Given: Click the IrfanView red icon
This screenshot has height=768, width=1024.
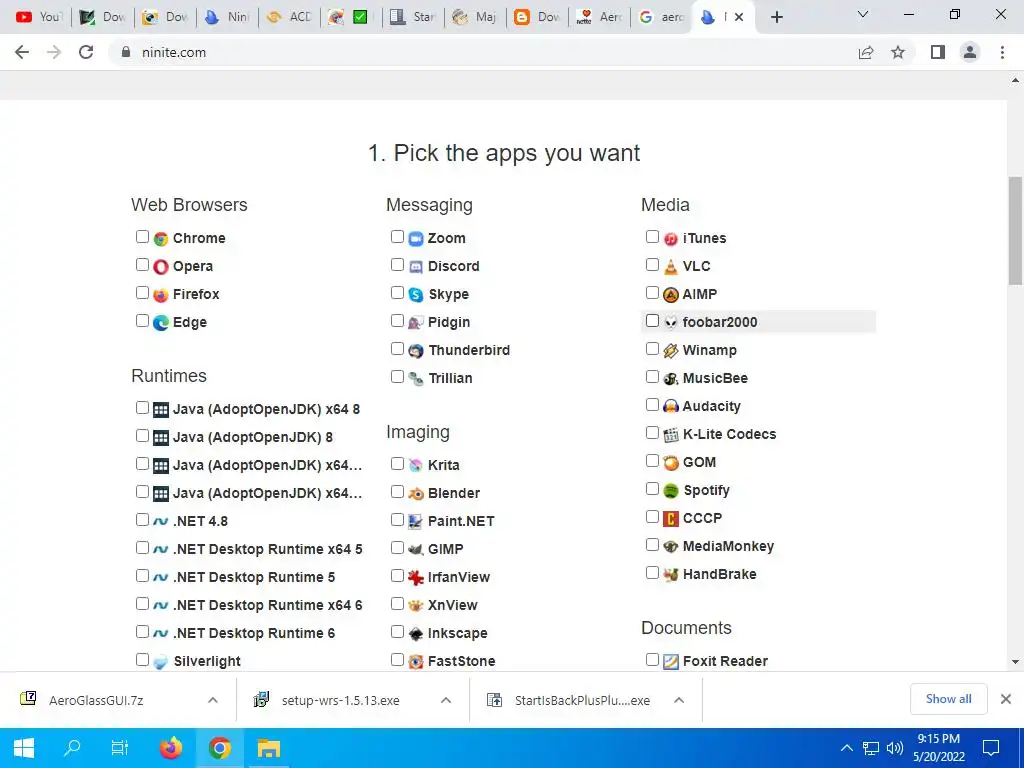Looking at the screenshot, I should pos(416,577).
